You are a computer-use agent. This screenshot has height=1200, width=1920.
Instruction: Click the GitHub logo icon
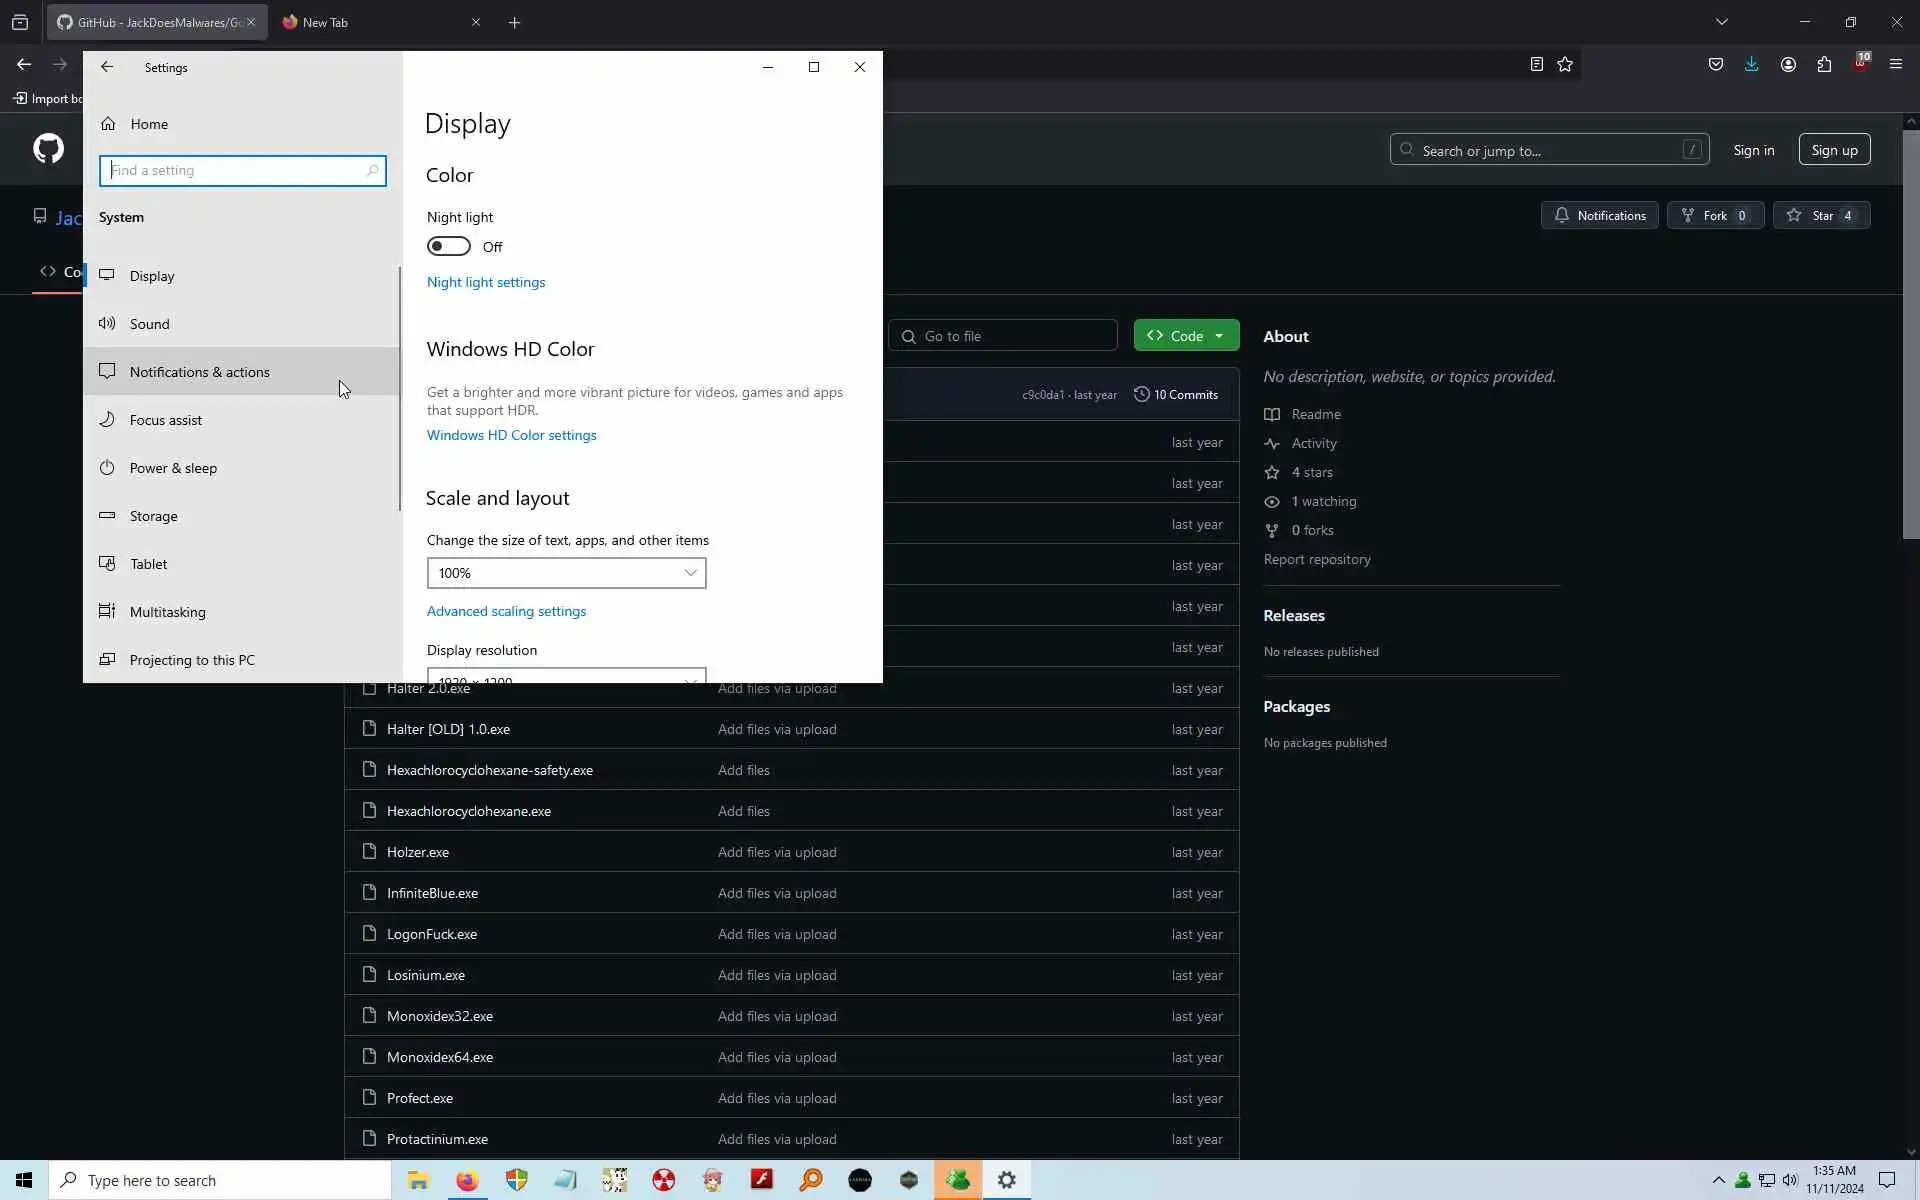[x=48, y=149]
